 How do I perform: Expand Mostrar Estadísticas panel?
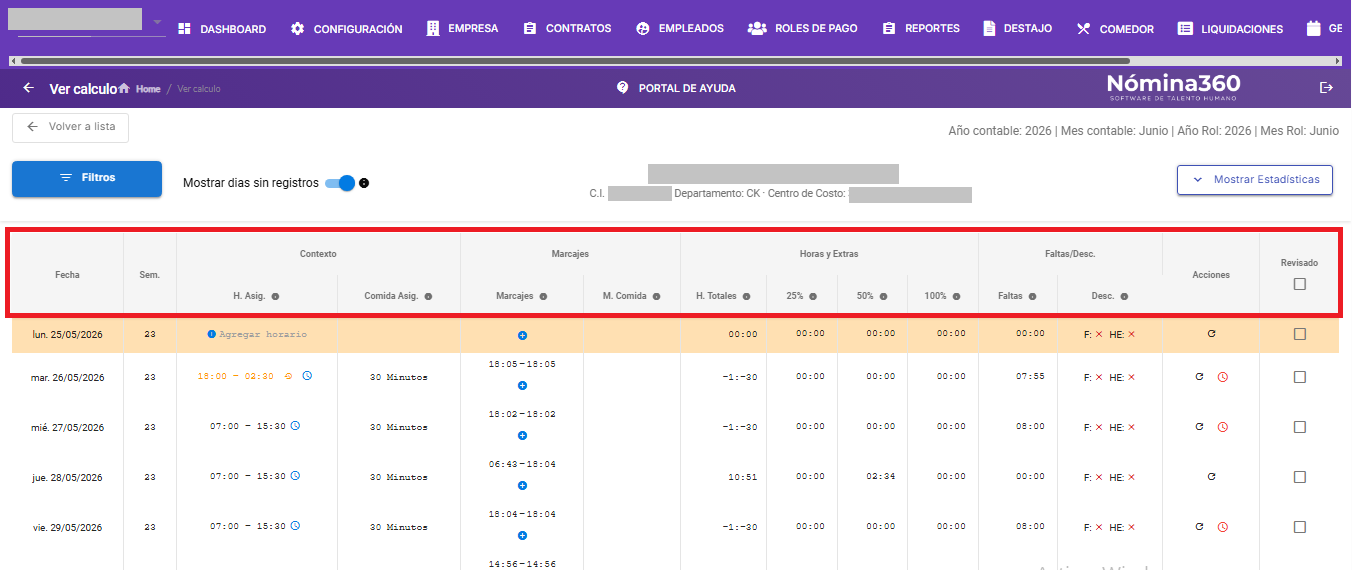coord(1255,180)
